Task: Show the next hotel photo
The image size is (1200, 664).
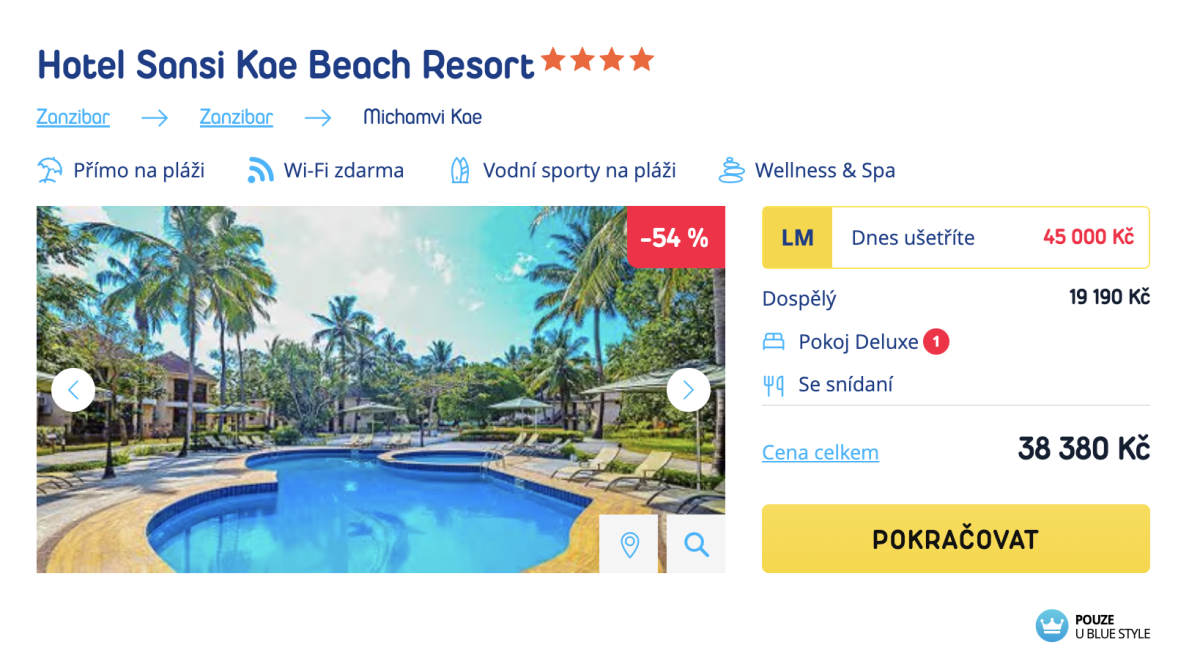Action: pyautogui.click(x=688, y=390)
